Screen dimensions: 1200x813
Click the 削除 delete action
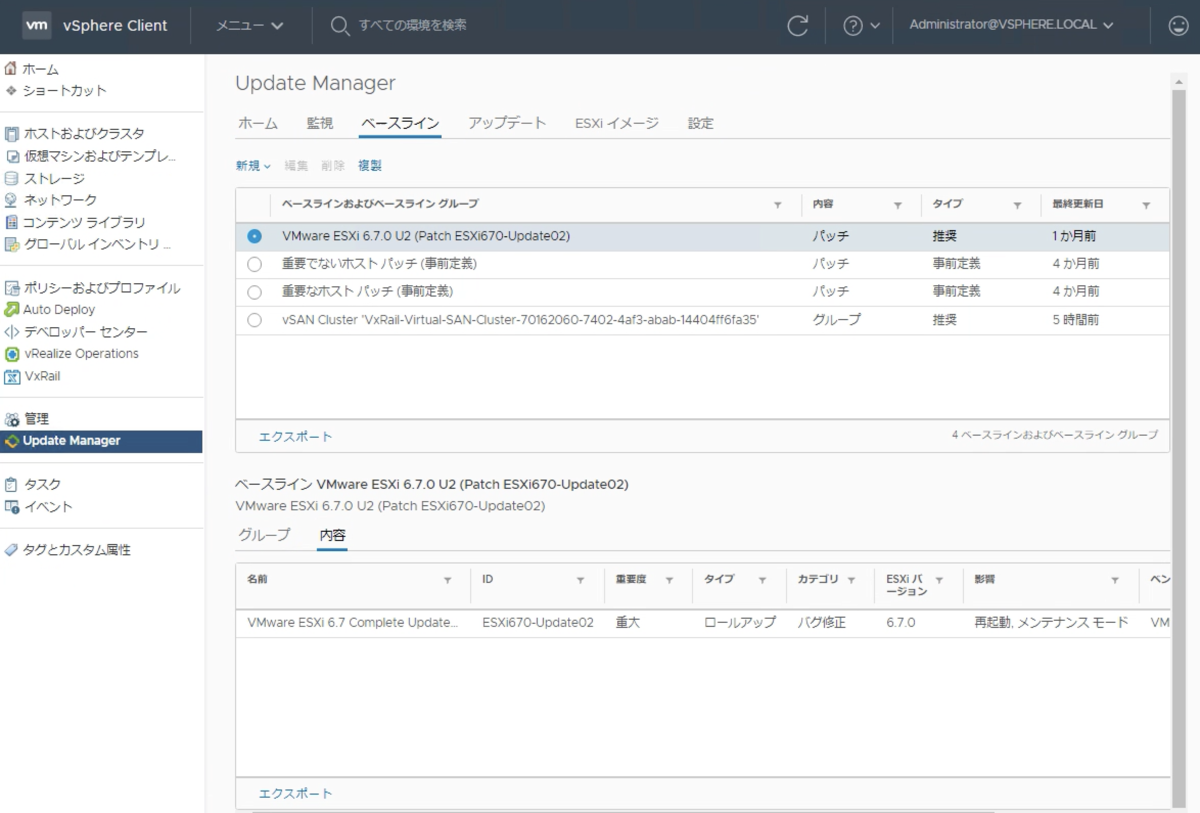tap(333, 166)
